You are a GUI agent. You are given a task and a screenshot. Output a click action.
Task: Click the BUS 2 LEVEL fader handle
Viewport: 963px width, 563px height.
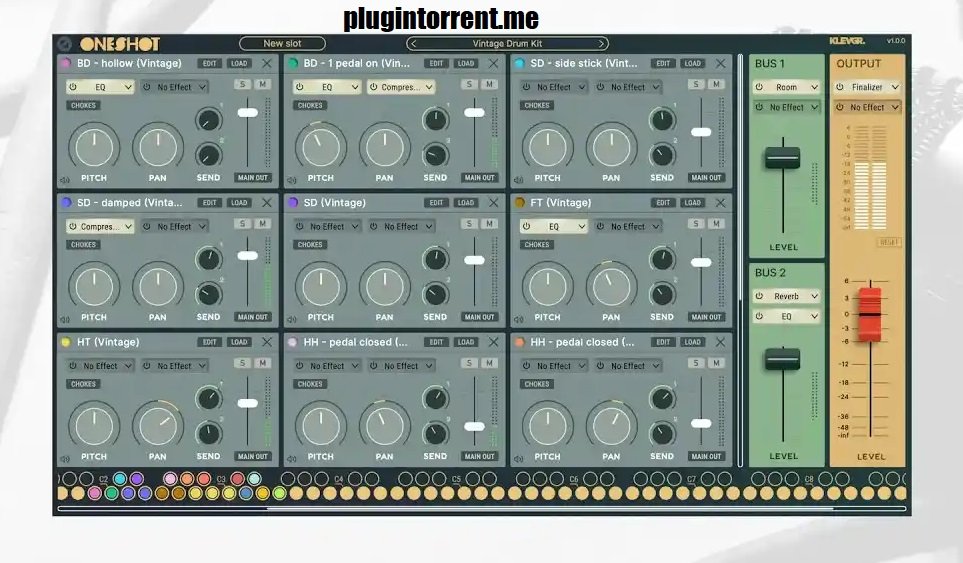click(x=782, y=359)
